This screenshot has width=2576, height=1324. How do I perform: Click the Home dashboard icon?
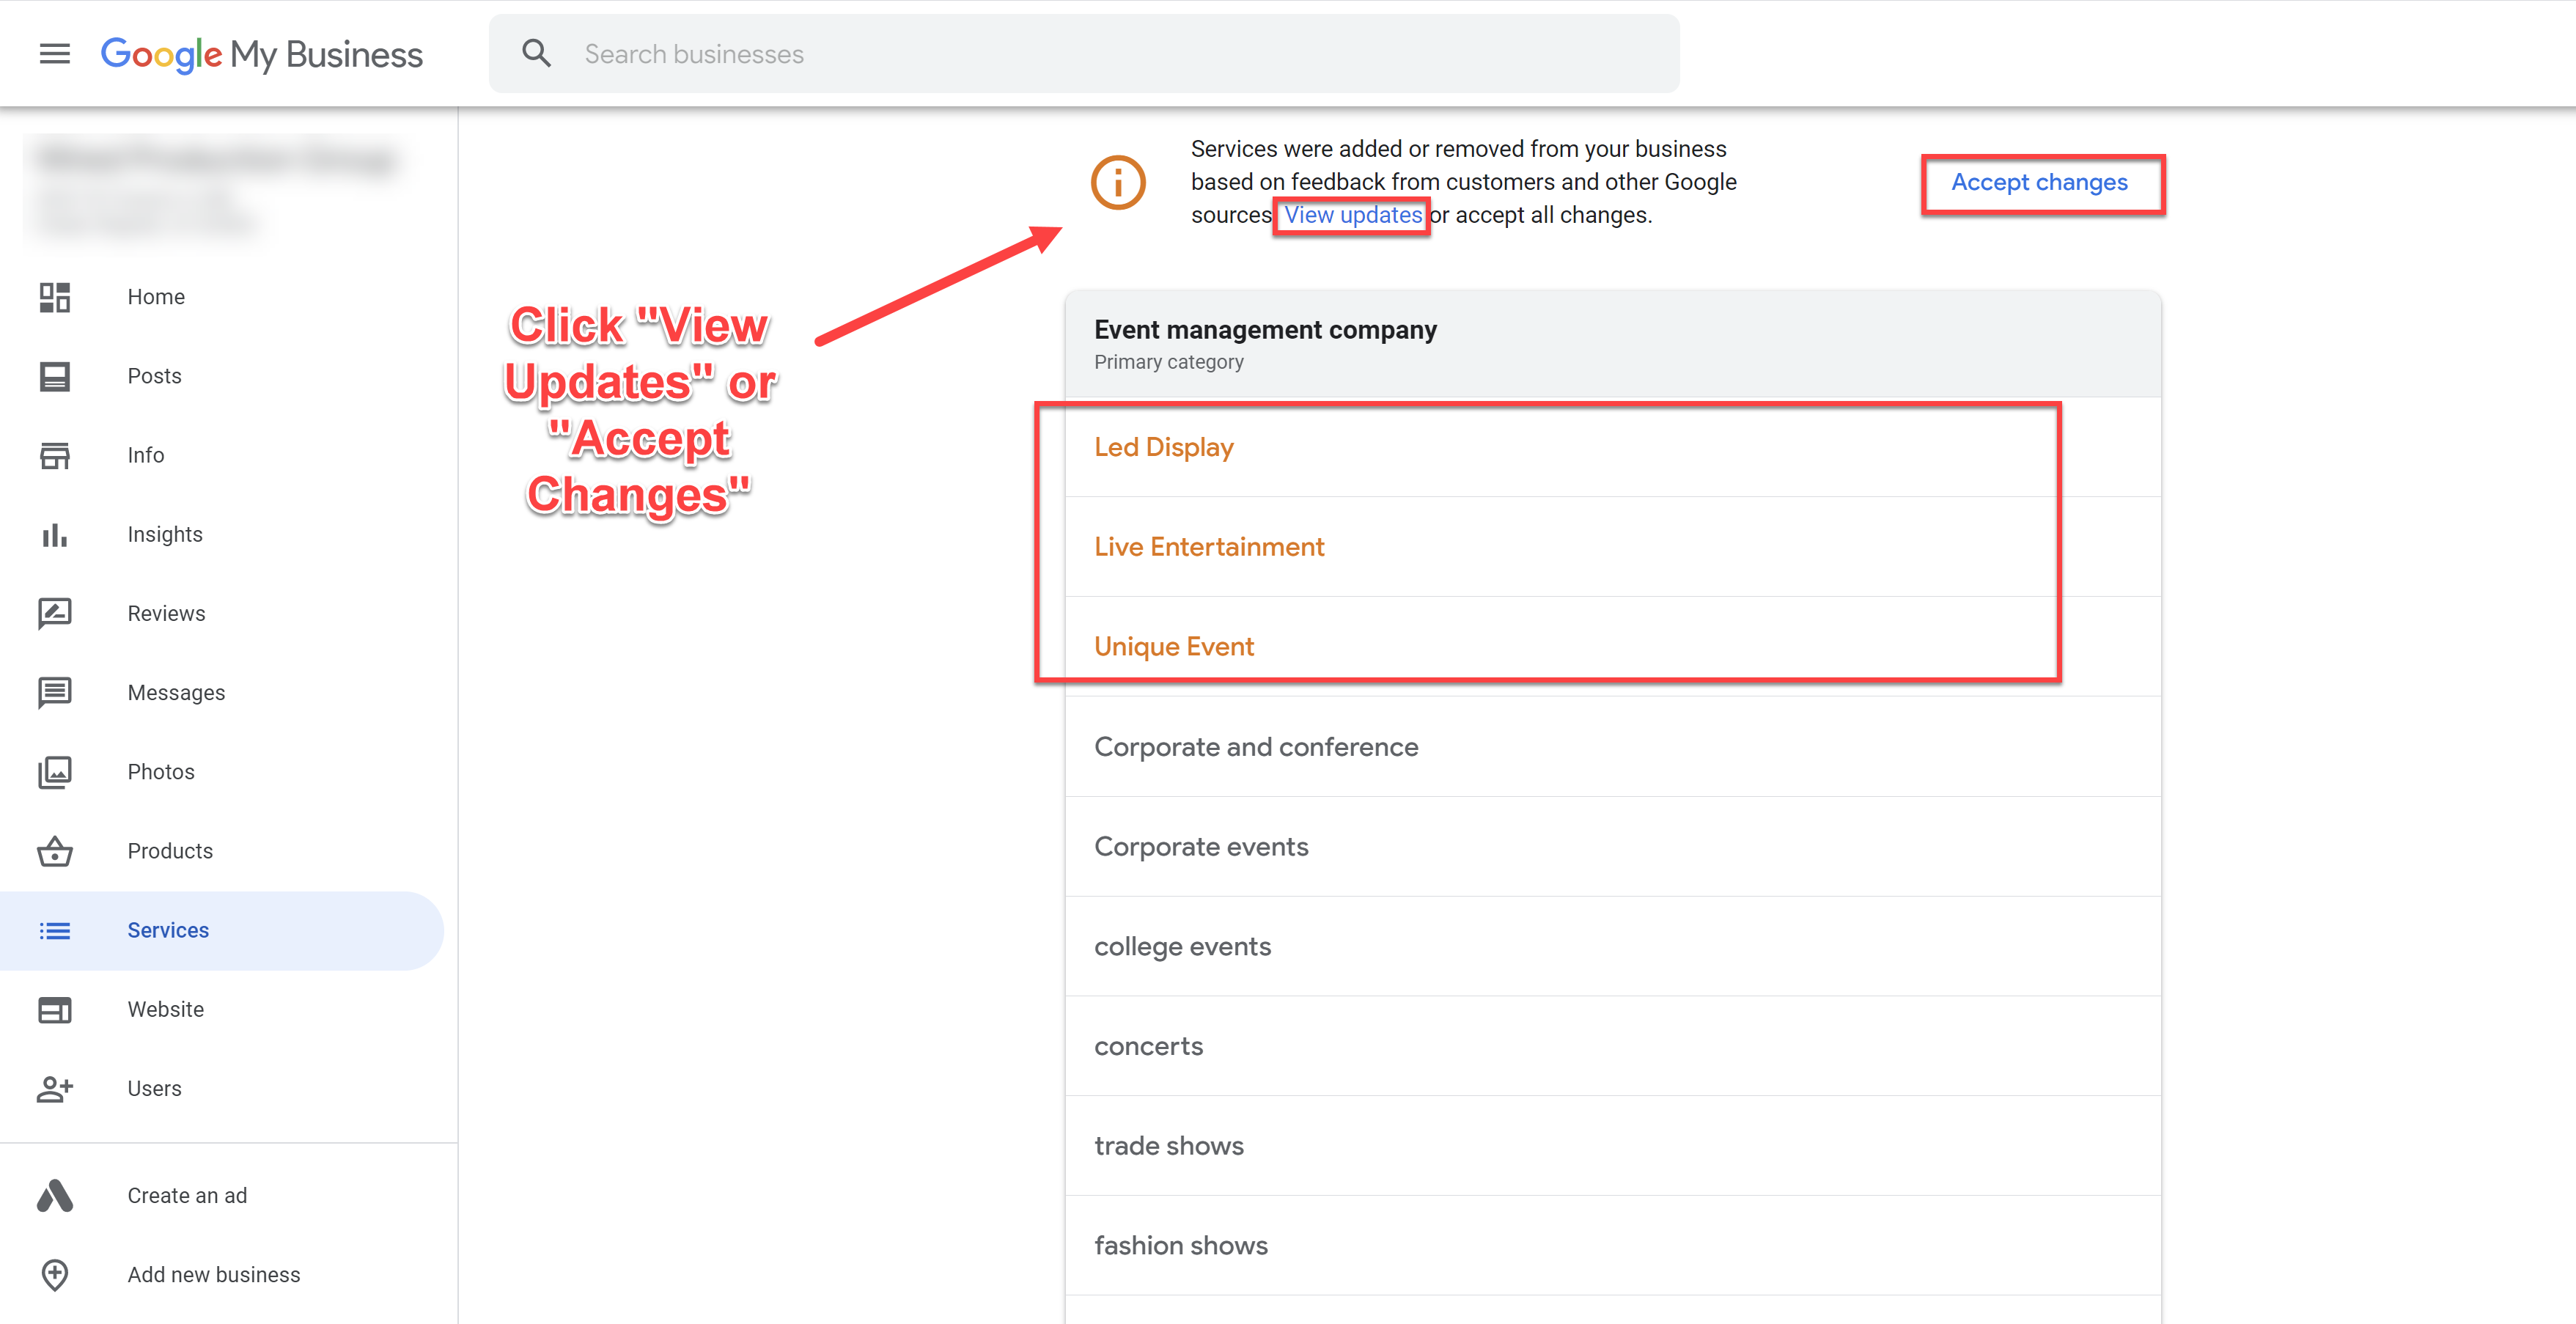(55, 297)
